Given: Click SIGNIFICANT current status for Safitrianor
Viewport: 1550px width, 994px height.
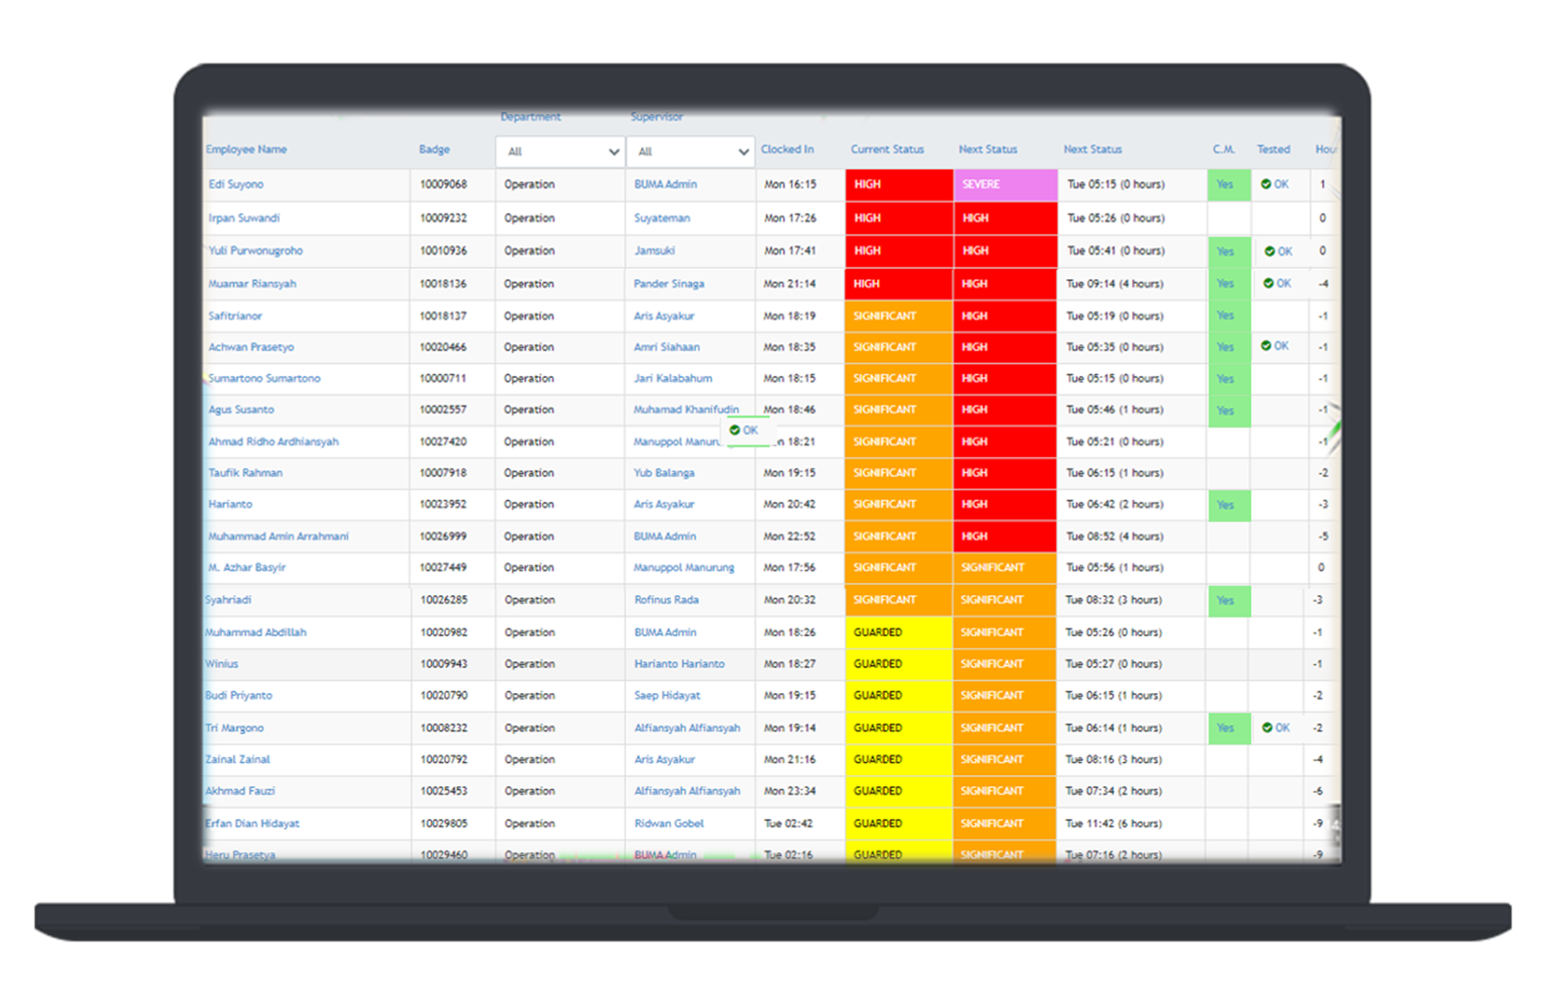Looking at the screenshot, I should [899, 316].
